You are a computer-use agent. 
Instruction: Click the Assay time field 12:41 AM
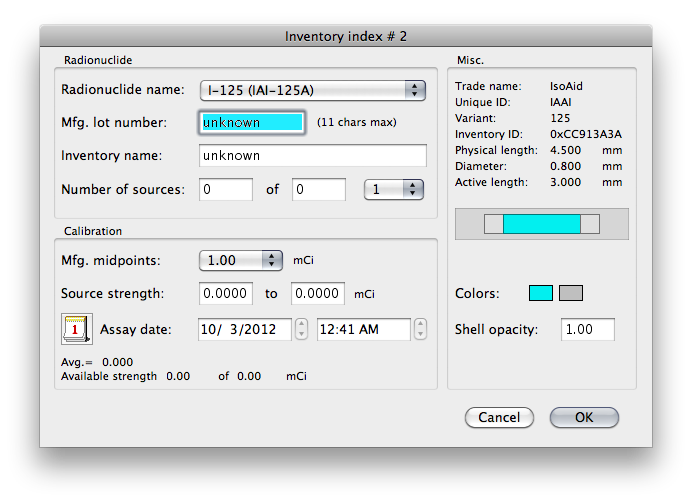click(364, 329)
